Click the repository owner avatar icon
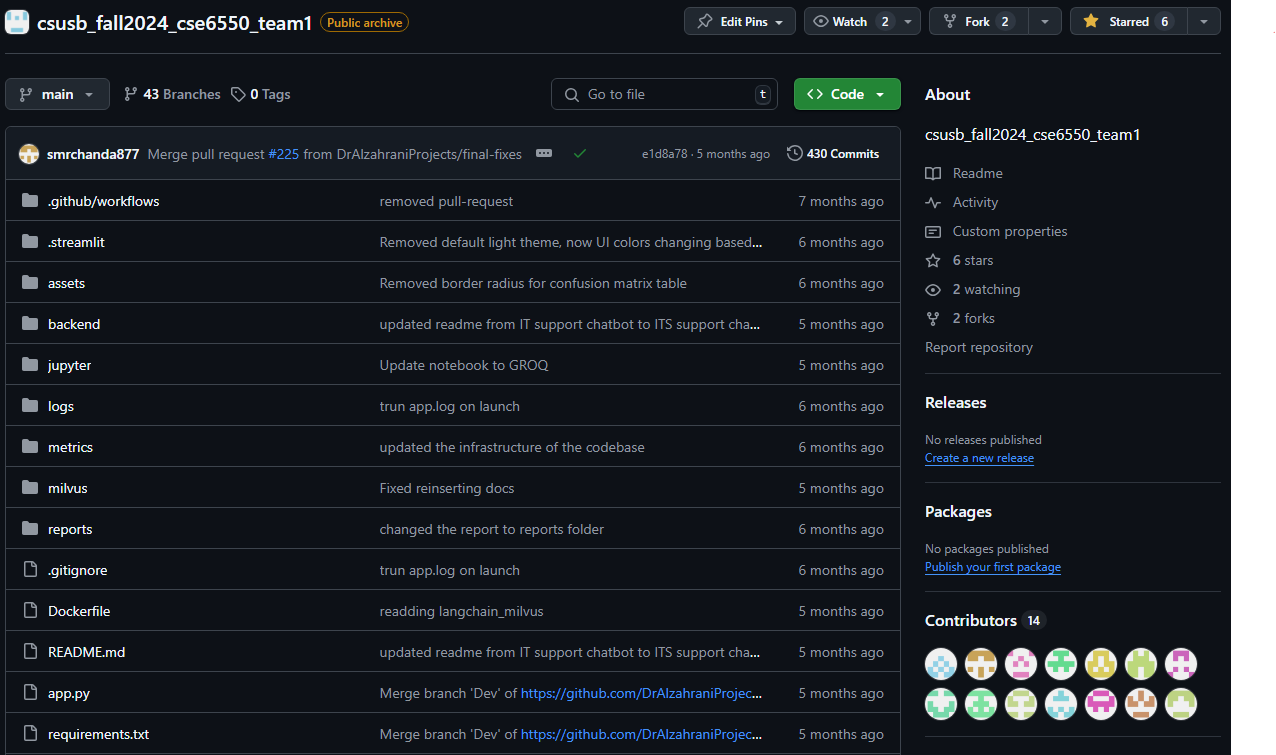The width and height of the screenshot is (1276, 755). [x=18, y=22]
